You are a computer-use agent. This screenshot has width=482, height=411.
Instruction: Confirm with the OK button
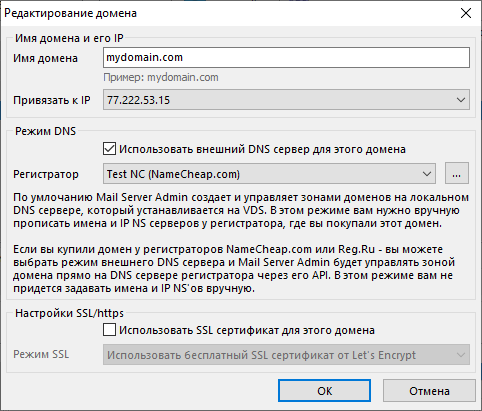click(324, 391)
